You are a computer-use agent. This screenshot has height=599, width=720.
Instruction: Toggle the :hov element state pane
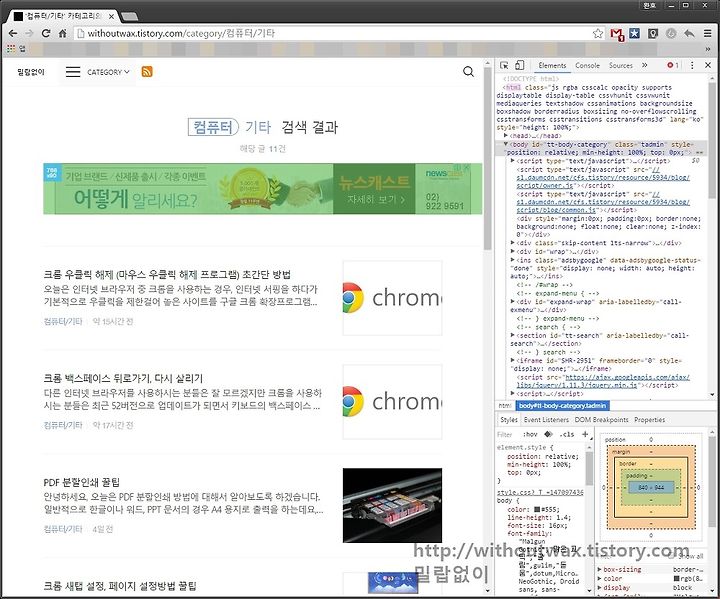pyautogui.click(x=529, y=434)
